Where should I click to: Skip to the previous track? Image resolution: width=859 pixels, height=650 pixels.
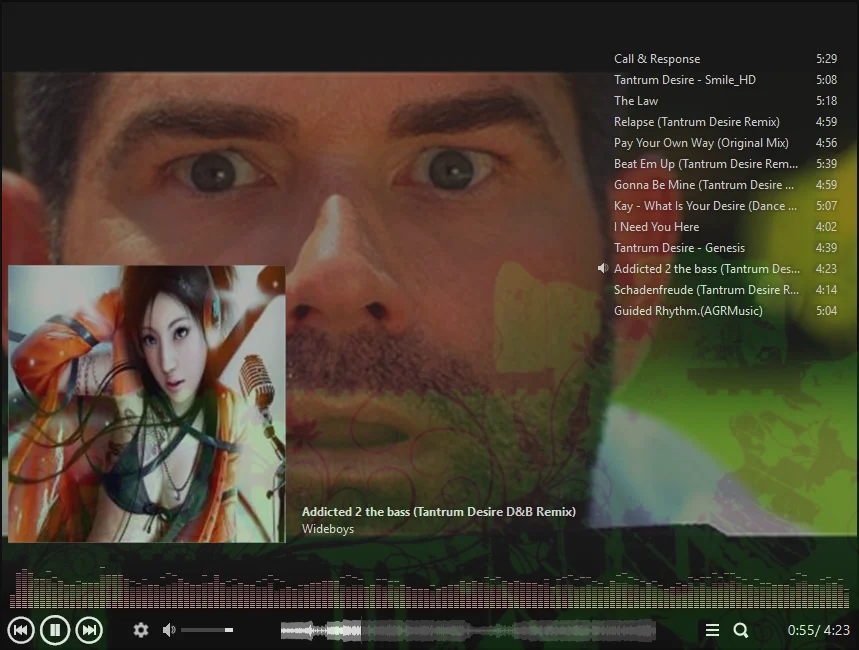point(21,630)
